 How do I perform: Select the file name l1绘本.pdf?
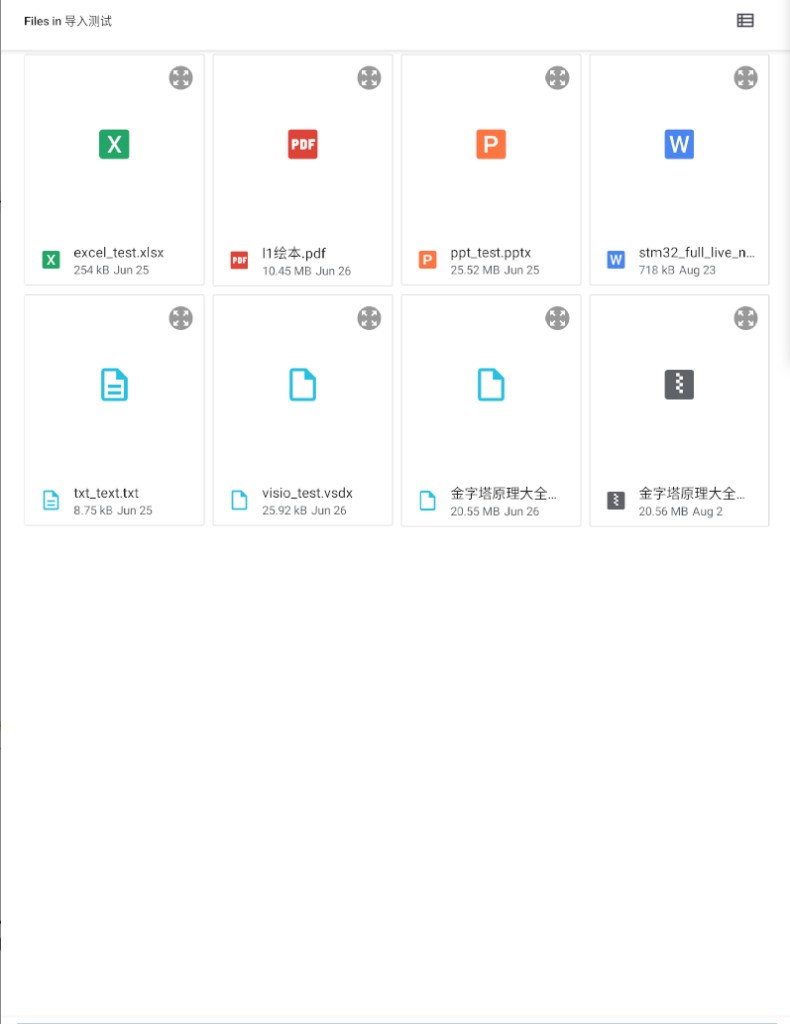tap(293, 253)
